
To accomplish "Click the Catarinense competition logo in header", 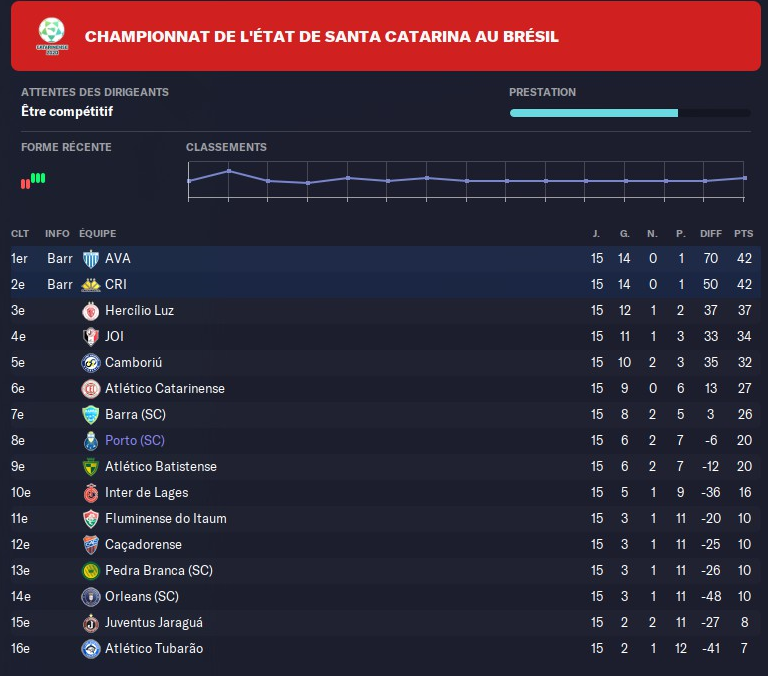I will click(x=47, y=35).
